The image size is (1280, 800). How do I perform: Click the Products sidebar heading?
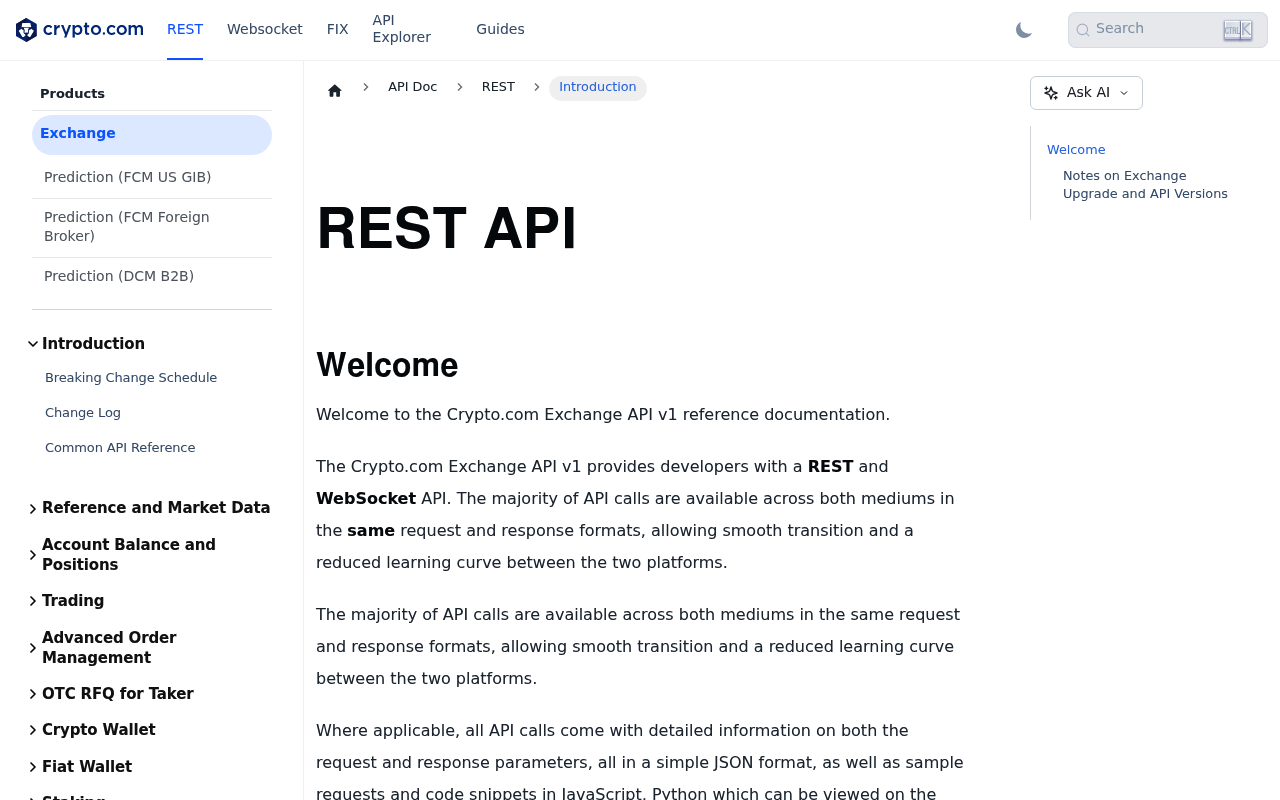pos(72,94)
